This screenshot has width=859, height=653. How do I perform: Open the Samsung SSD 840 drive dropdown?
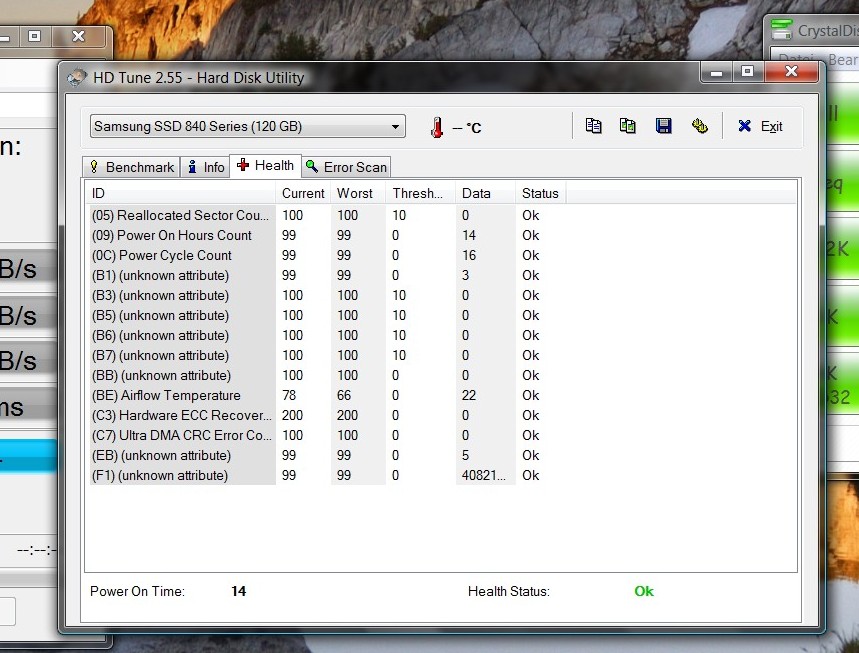tap(248, 127)
